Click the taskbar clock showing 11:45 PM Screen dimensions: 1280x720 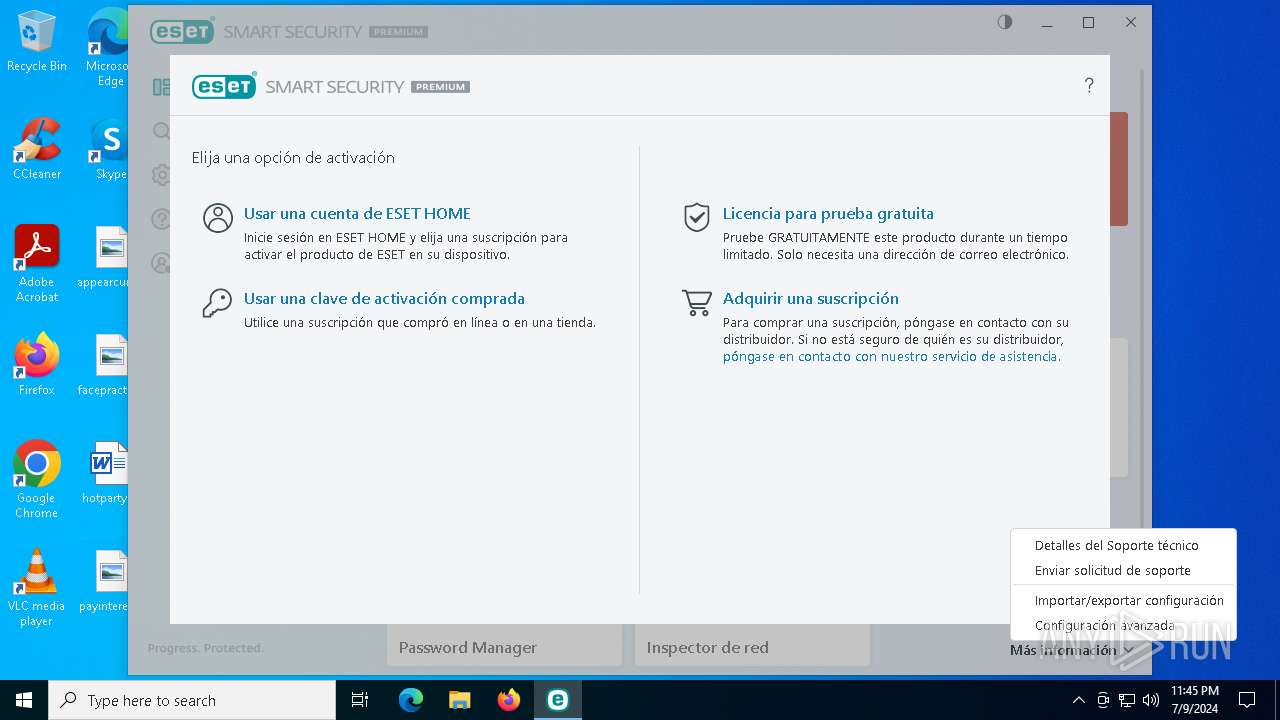(x=1194, y=700)
